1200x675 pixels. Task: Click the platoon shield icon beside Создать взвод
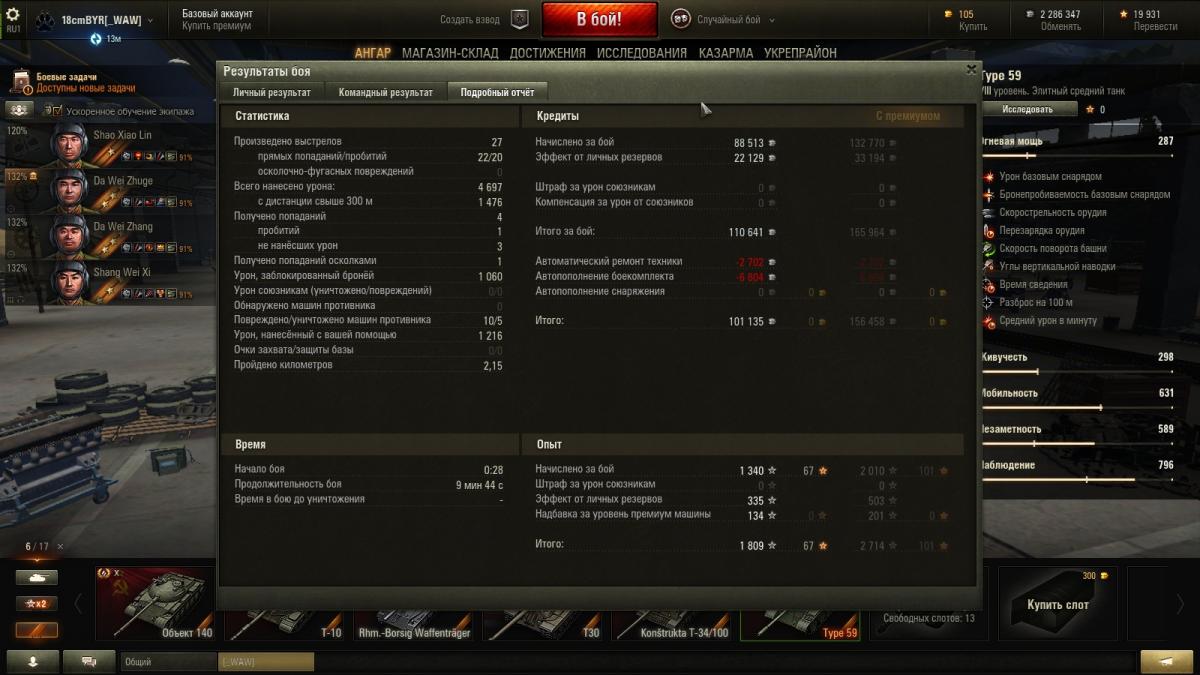(x=519, y=19)
